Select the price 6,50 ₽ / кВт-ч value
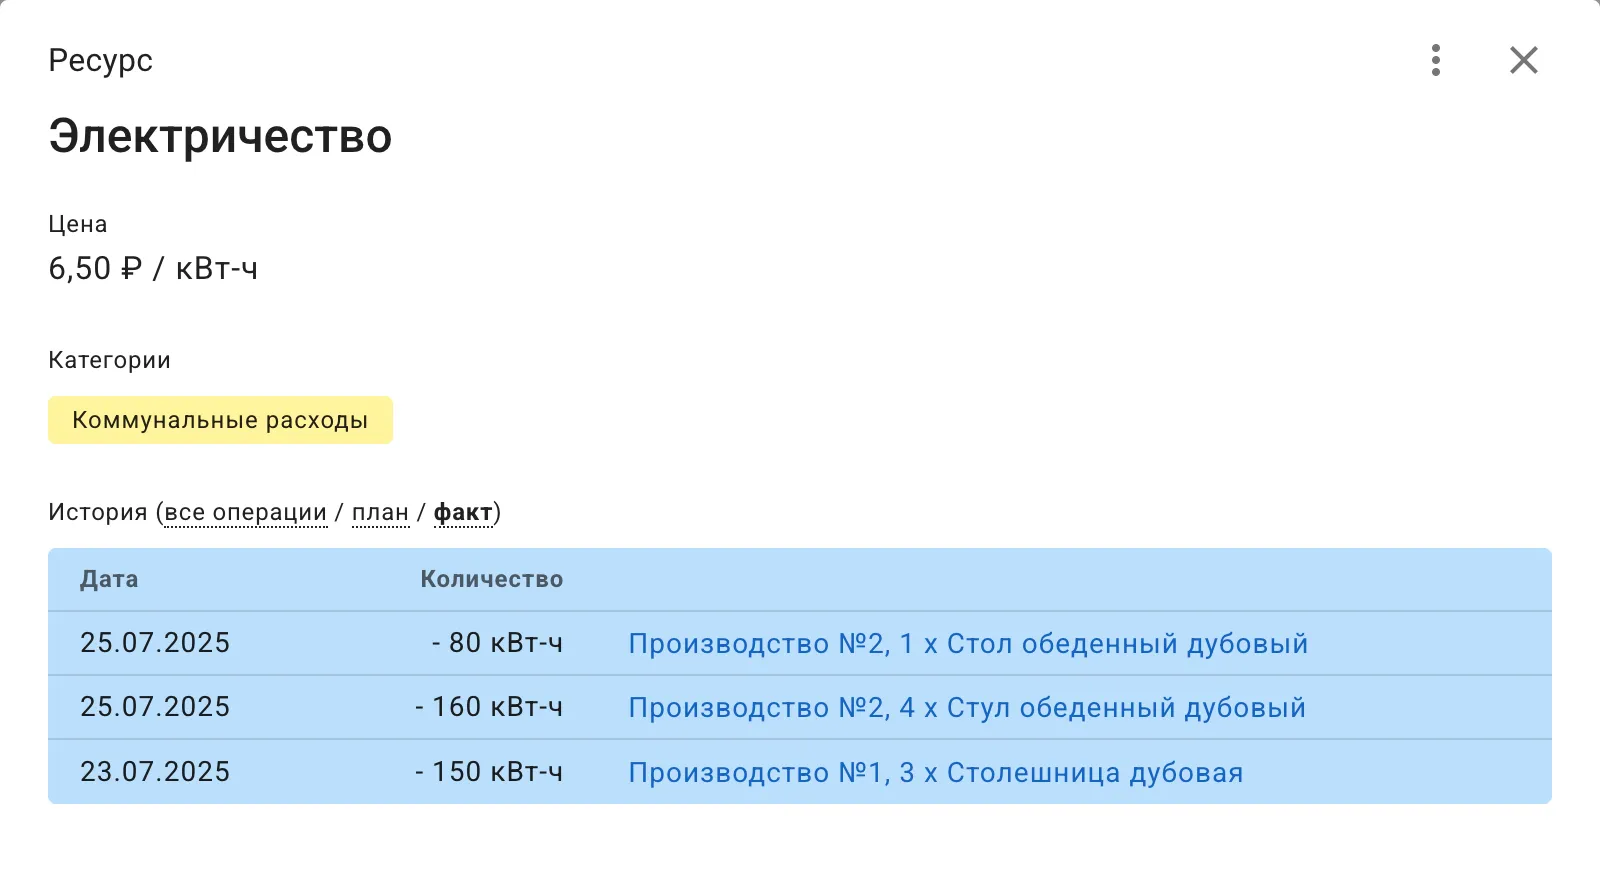Image resolution: width=1600 pixels, height=876 pixels. [x=152, y=268]
